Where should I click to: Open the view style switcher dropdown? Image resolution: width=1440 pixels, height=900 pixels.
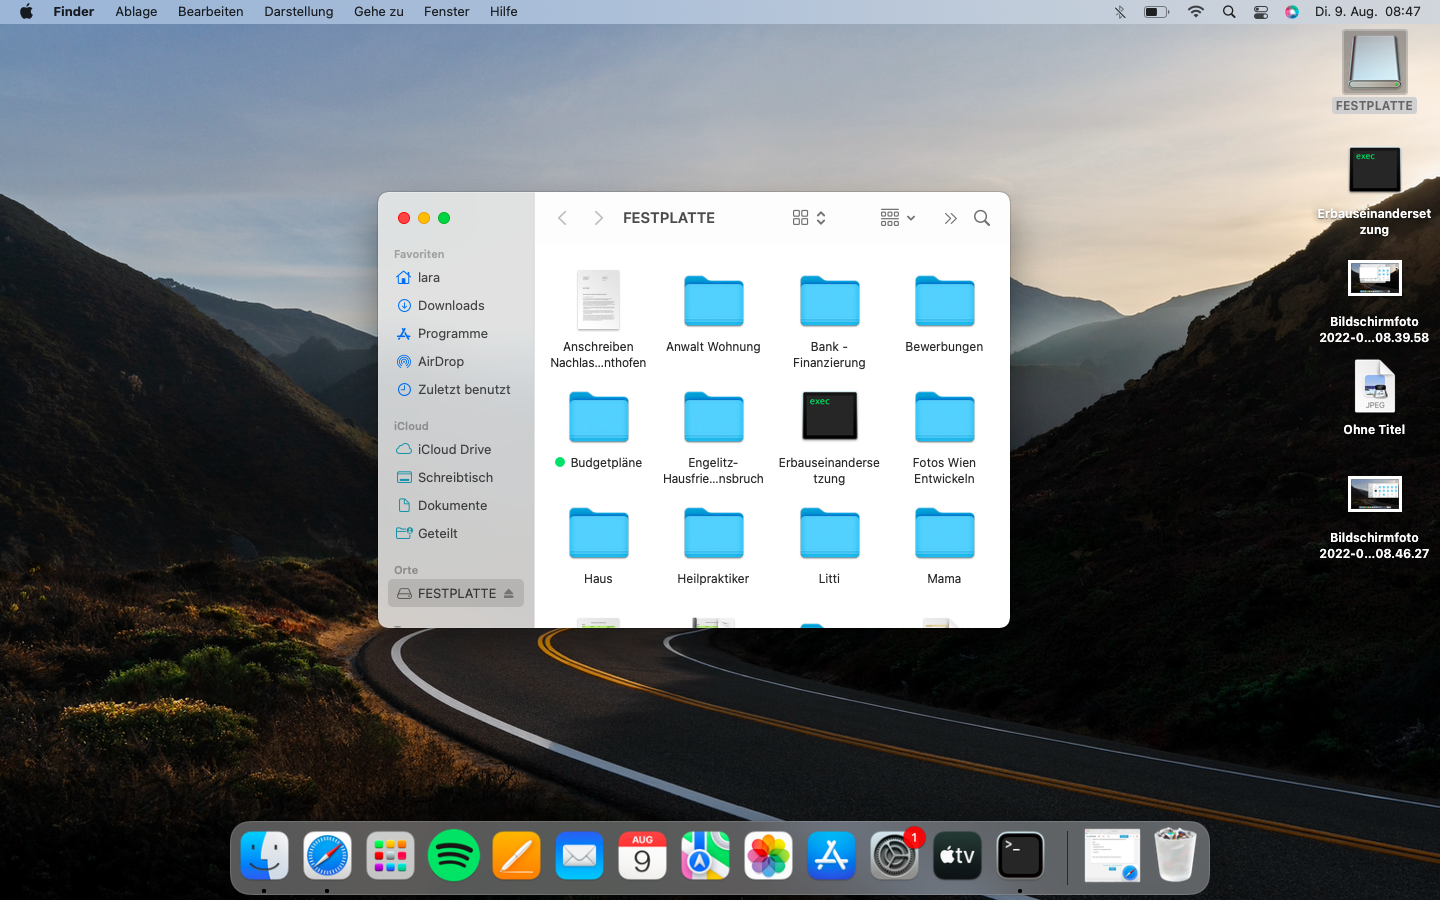pos(807,217)
